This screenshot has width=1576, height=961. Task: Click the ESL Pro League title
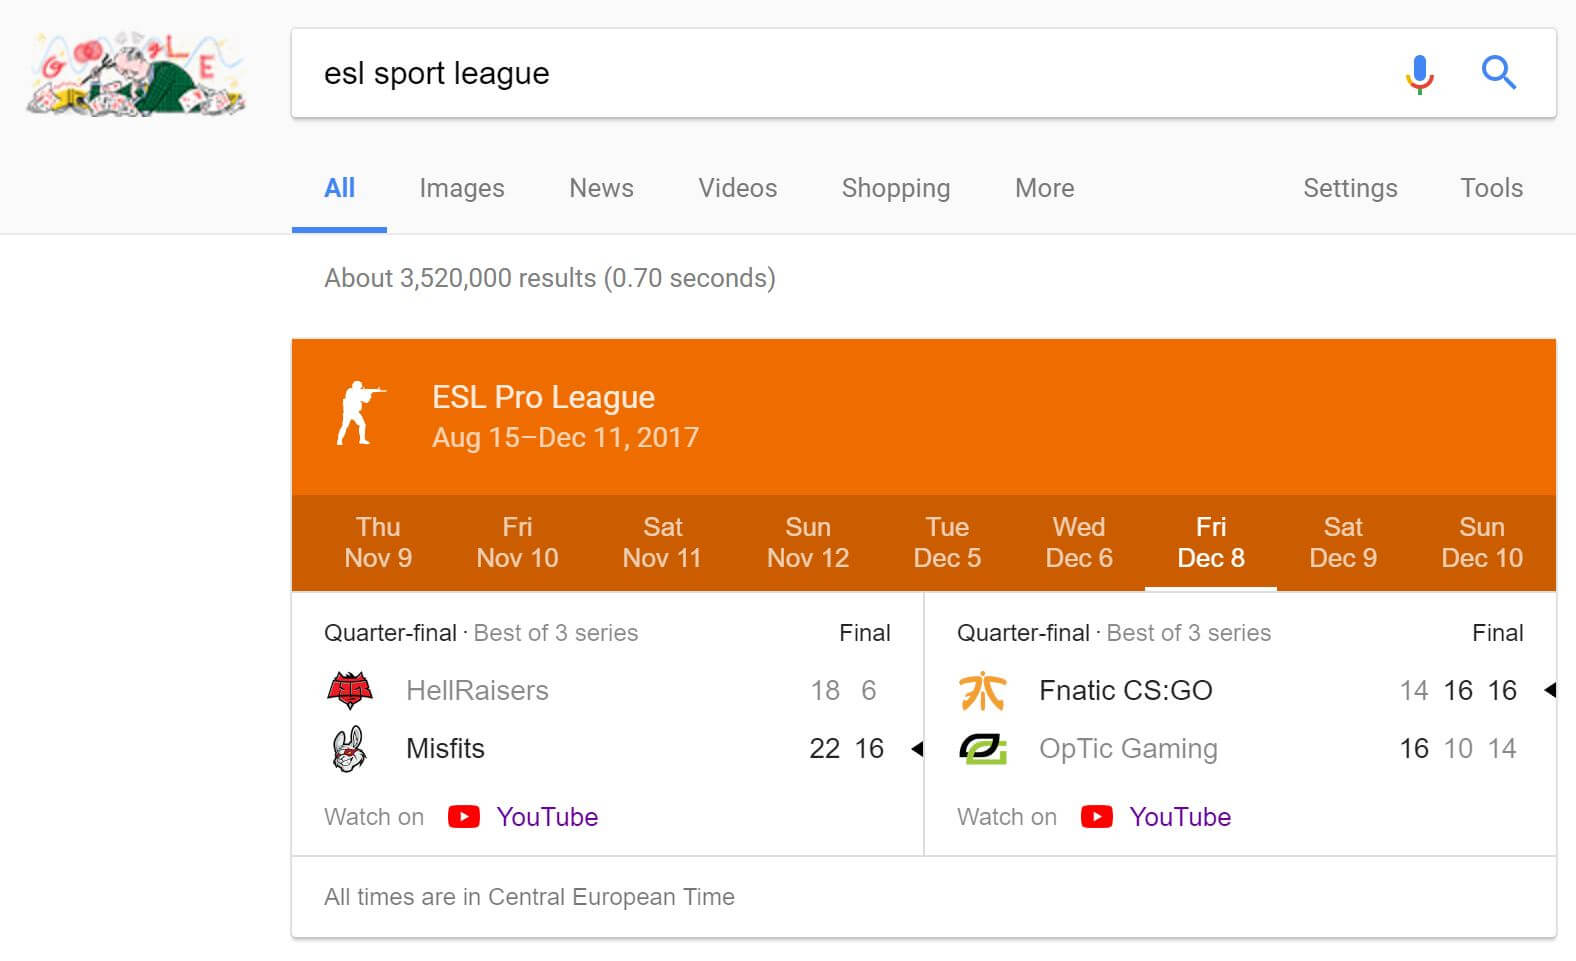(543, 397)
